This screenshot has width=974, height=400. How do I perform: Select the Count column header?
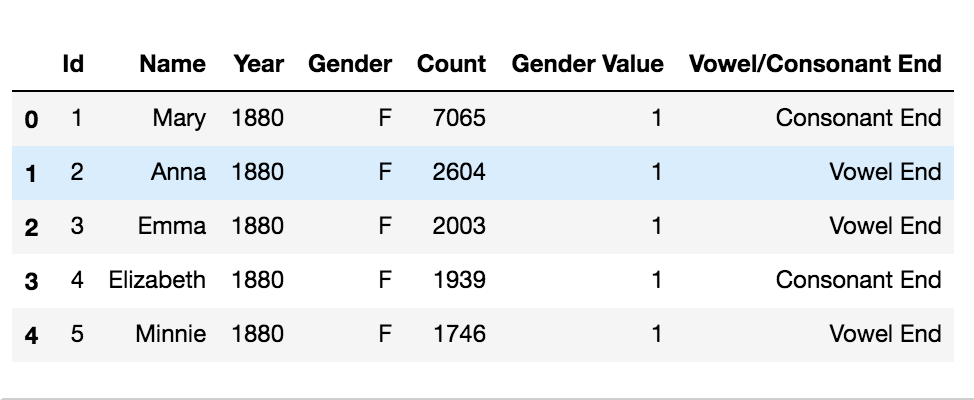point(451,64)
